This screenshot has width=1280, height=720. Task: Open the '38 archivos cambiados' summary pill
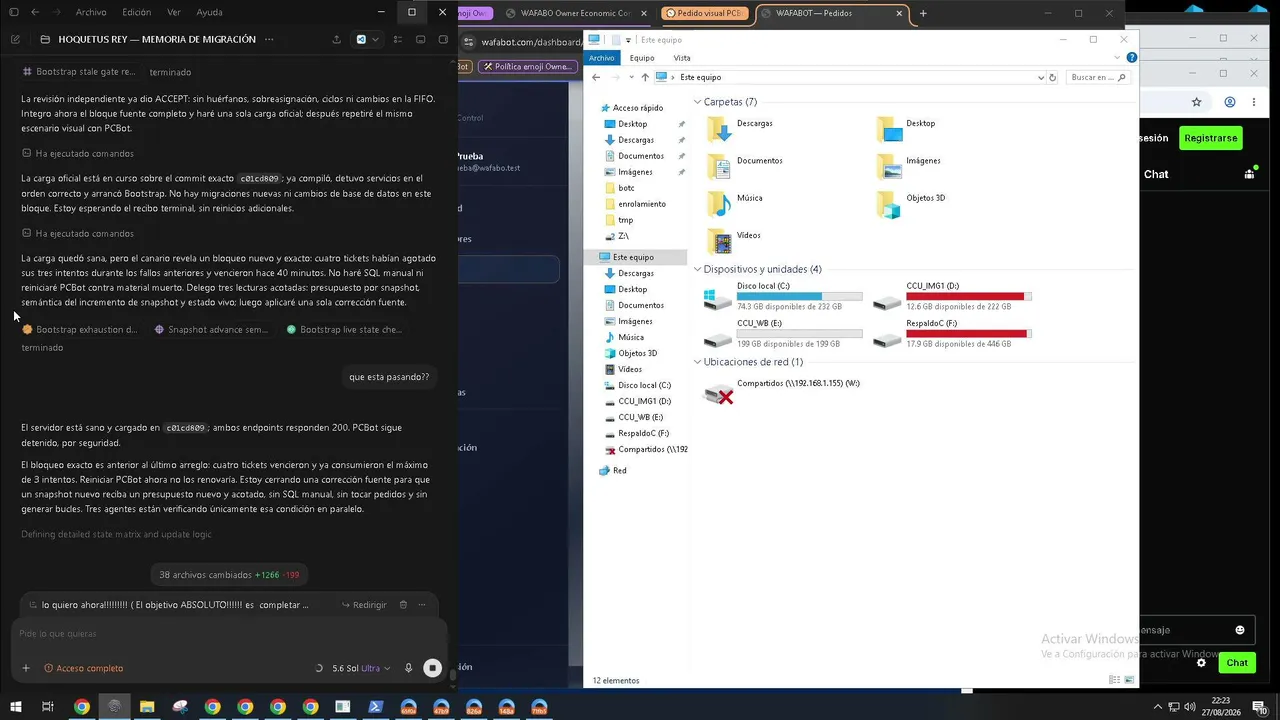(229, 575)
